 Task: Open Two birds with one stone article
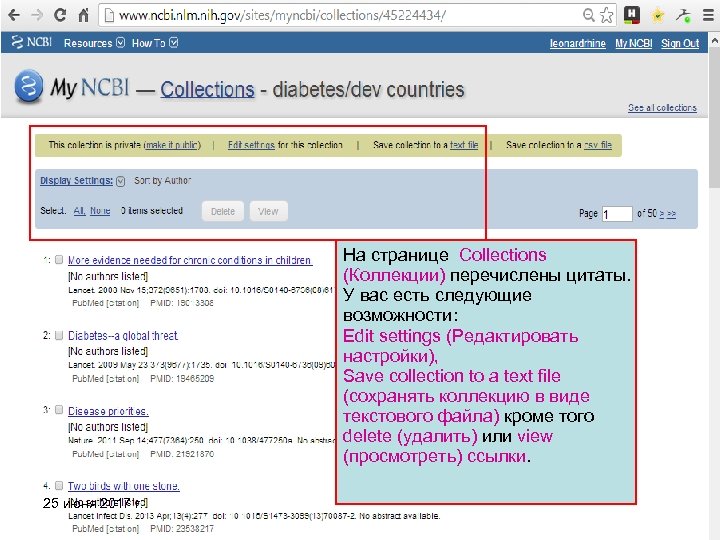(124, 486)
